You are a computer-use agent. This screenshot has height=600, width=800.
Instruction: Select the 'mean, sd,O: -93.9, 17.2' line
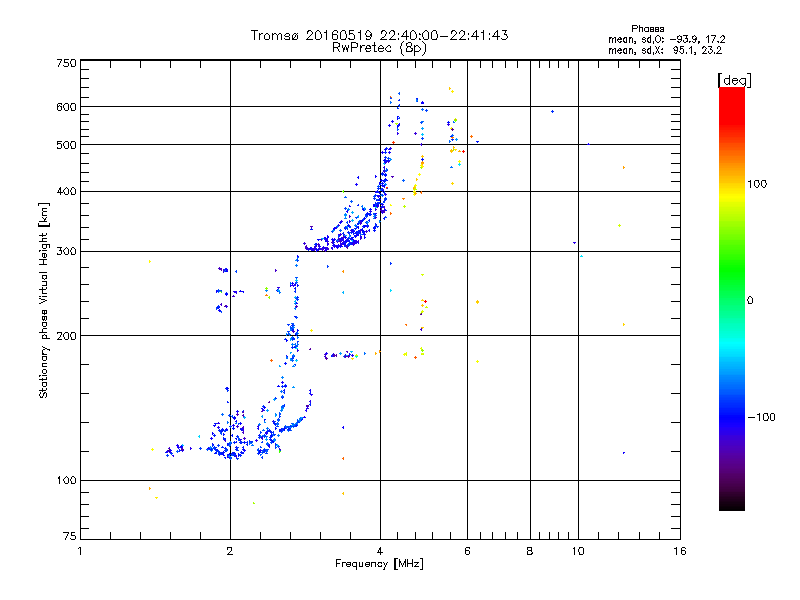point(666,39)
